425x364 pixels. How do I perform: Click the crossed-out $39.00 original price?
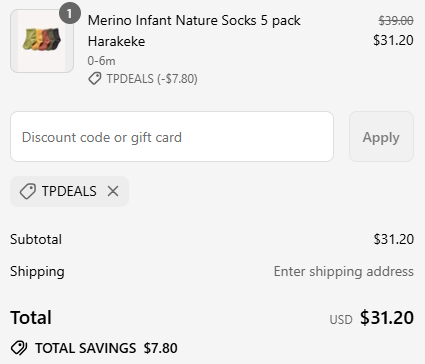tap(396, 21)
